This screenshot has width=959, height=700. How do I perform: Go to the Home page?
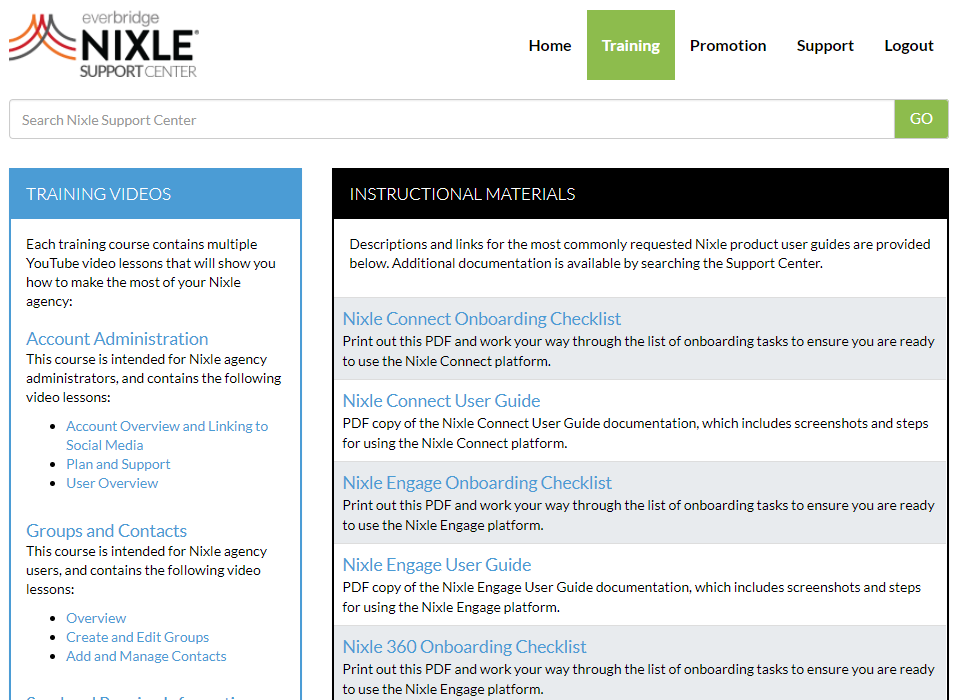550,46
